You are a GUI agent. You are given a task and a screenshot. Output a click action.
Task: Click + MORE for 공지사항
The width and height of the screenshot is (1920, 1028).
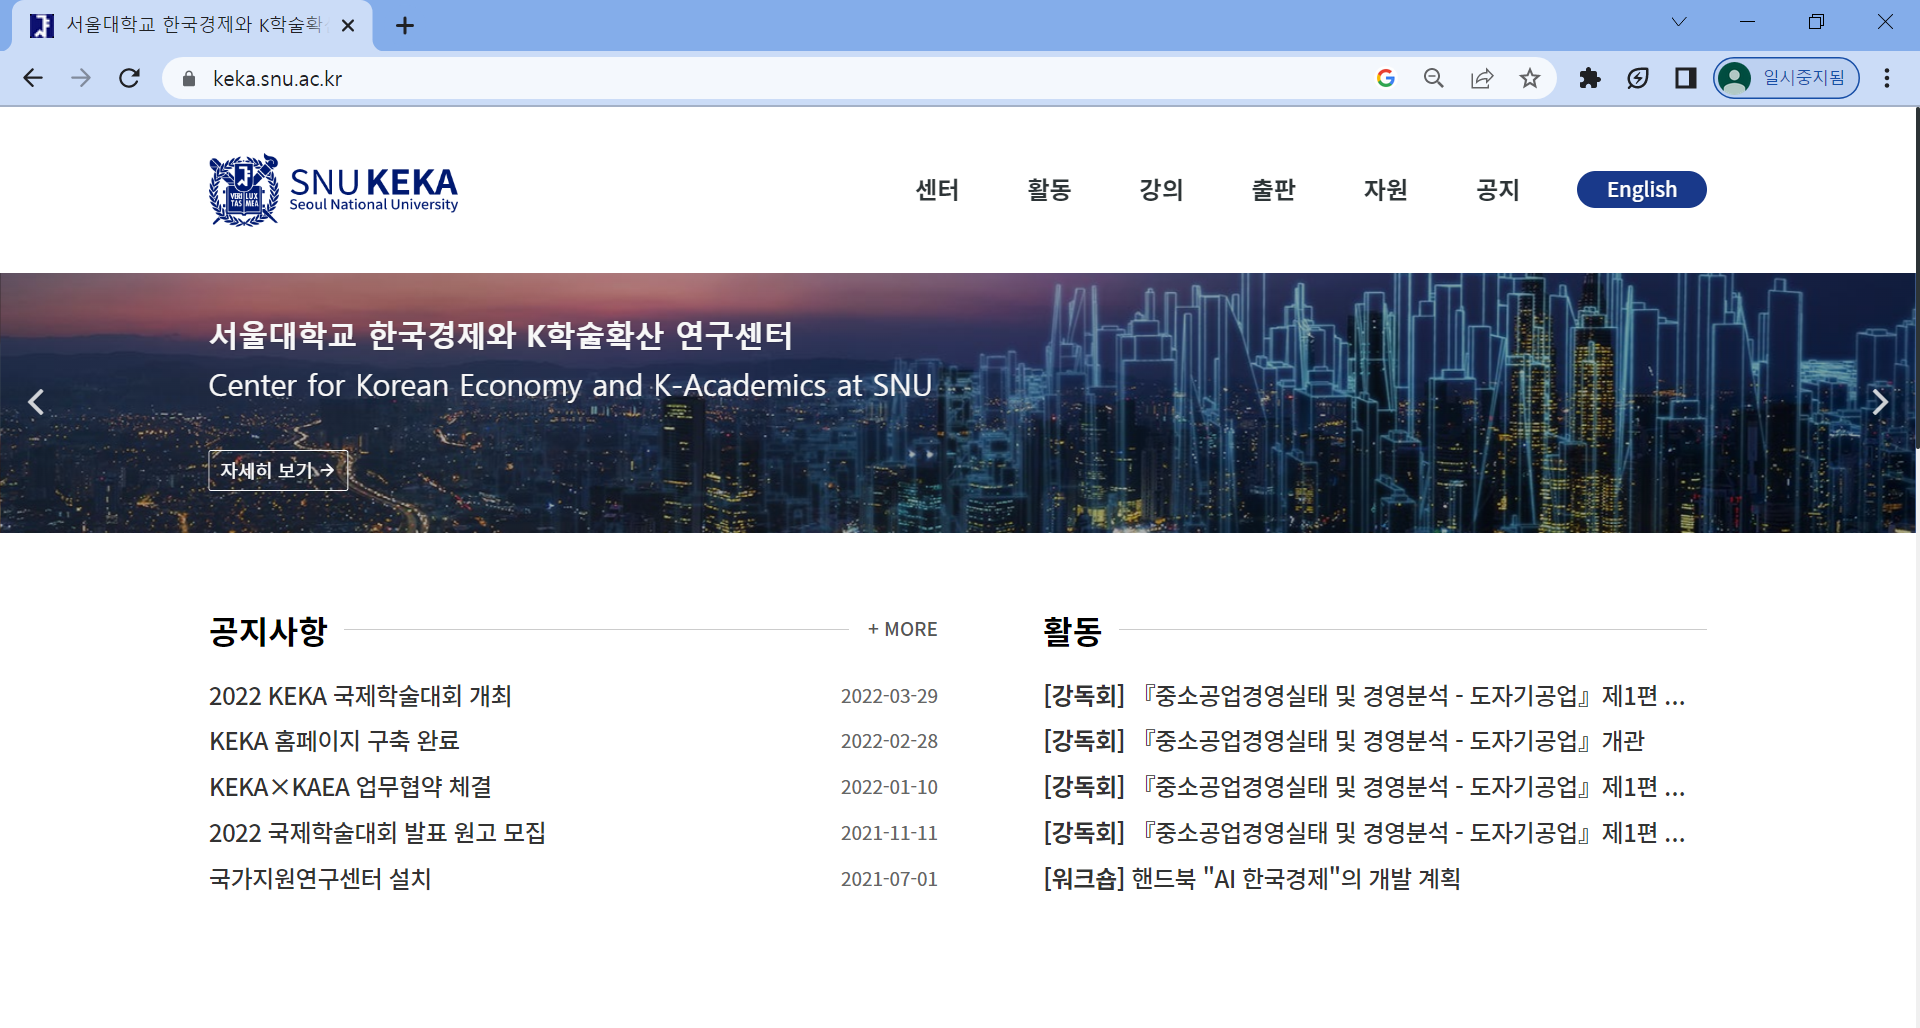(902, 629)
